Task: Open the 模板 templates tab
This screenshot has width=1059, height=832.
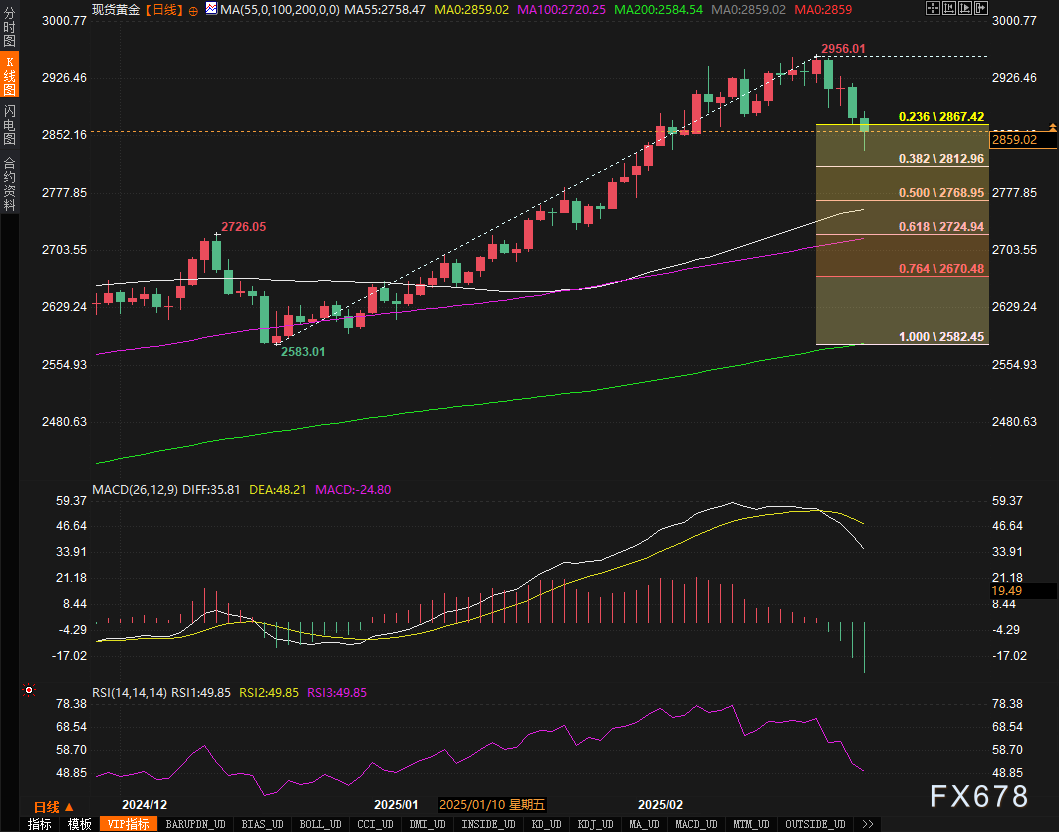Action: click(x=80, y=824)
